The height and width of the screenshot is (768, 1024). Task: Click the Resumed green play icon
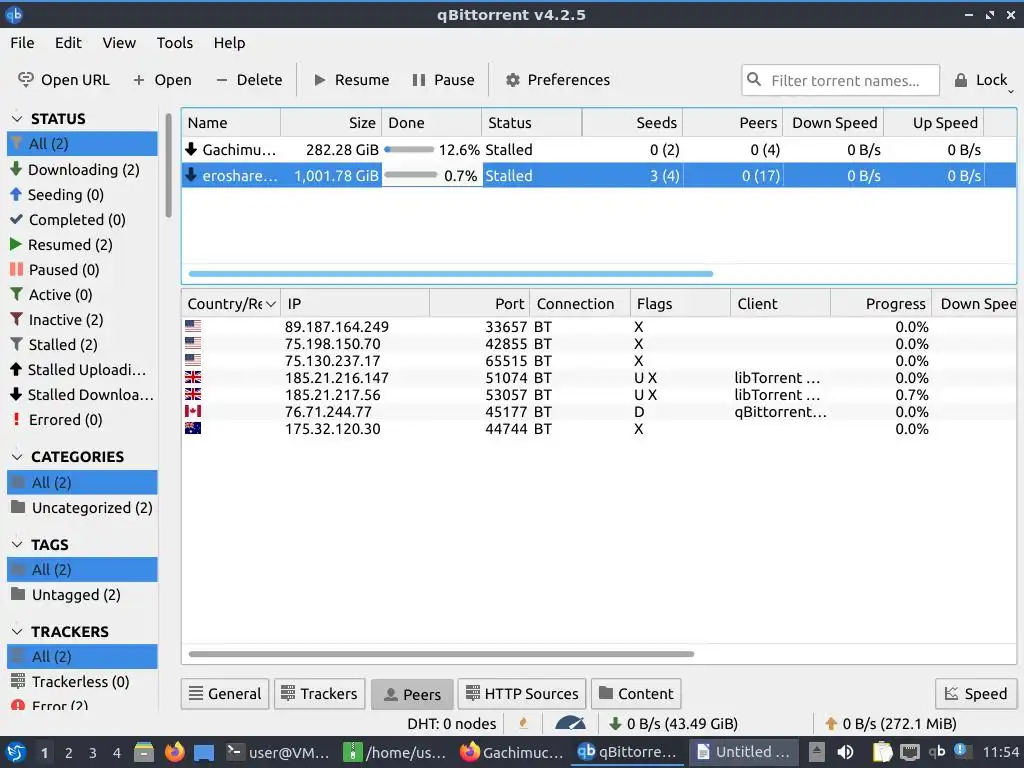click(x=16, y=244)
